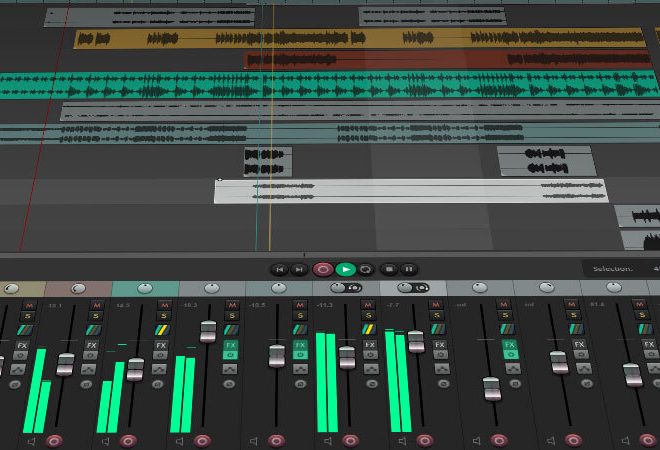The height and width of the screenshot is (450, 660).
Task: Toggle record monitoring speaker on the -10.5 strip
Action: (x=253, y=441)
